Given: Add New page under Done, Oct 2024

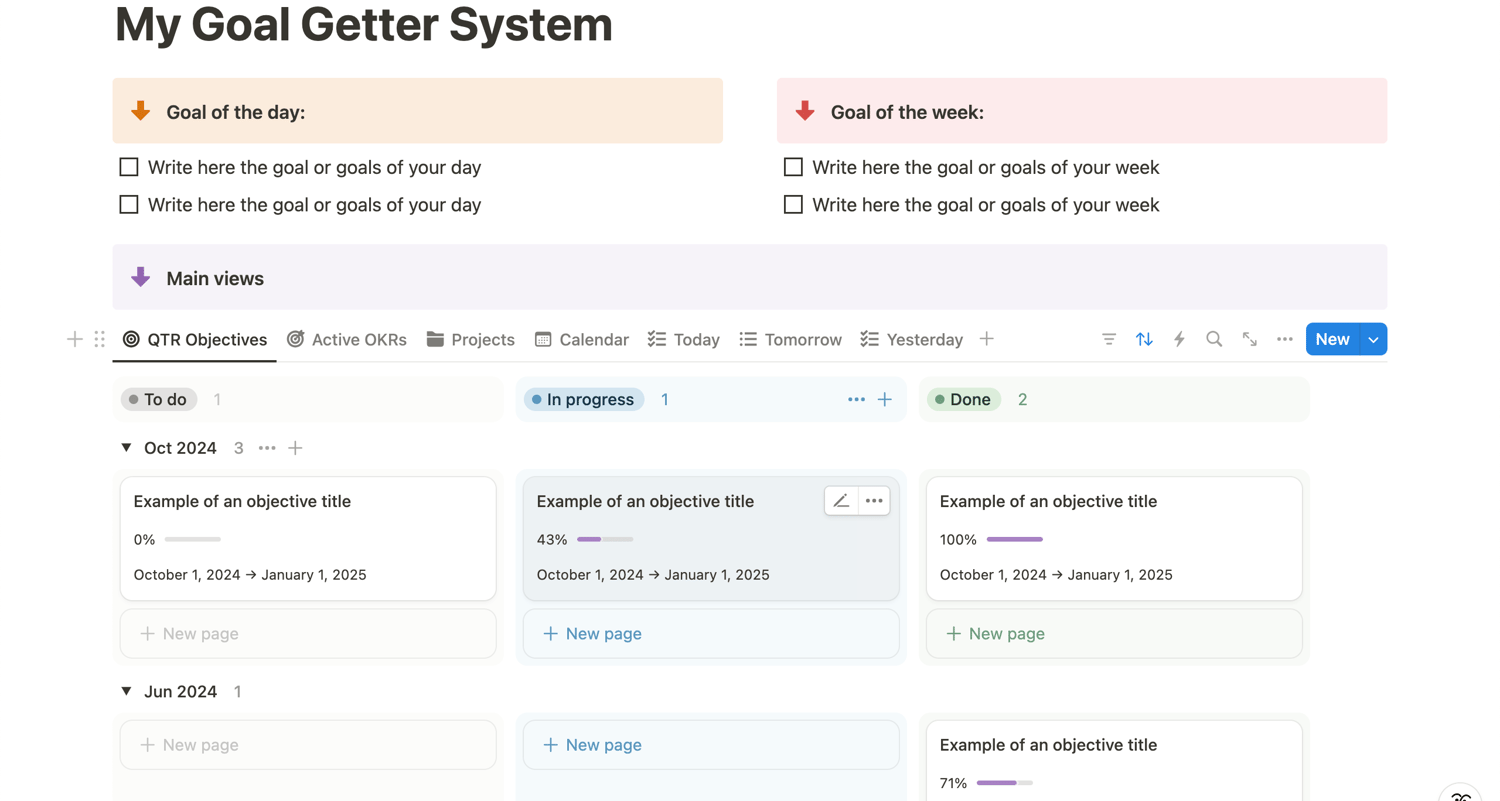Looking at the screenshot, I should click(x=1114, y=634).
